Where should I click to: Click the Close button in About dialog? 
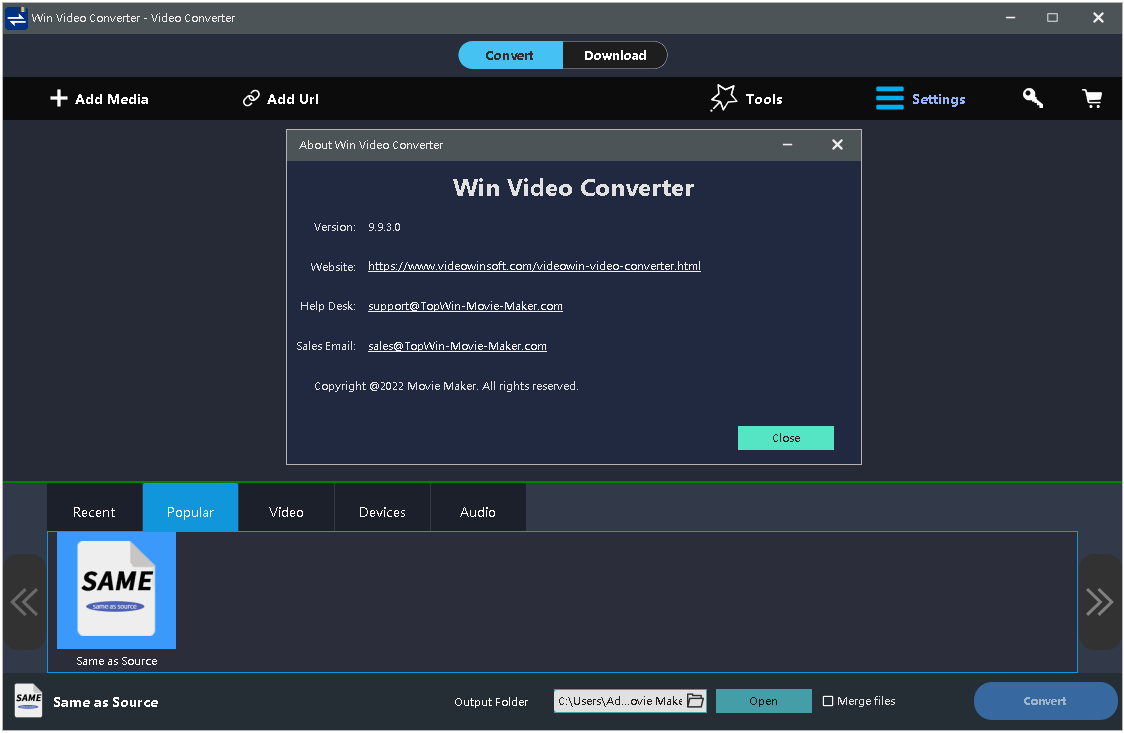[786, 438]
